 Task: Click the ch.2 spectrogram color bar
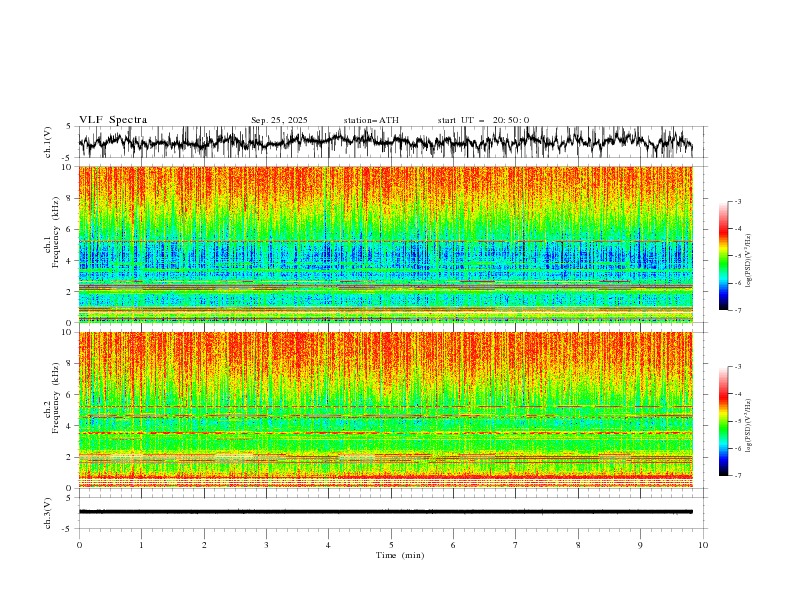coord(723,421)
